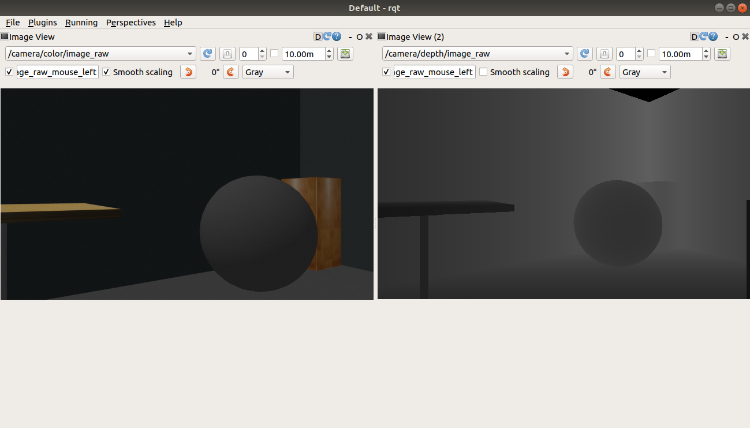This screenshot has width=750, height=428.
Task: Save the color image using the save icon
Action: pyautogui.click(x=345, y=54)
